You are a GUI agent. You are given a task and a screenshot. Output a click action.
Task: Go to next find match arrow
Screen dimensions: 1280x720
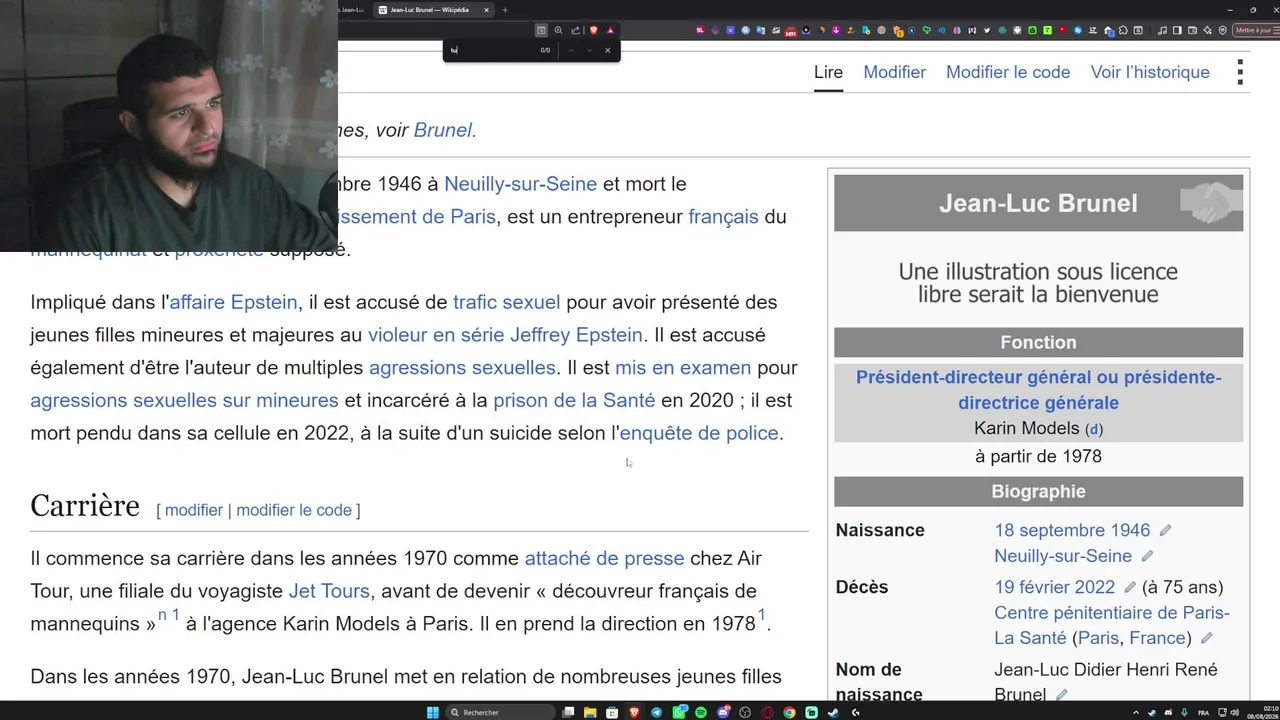pos(589,50)
